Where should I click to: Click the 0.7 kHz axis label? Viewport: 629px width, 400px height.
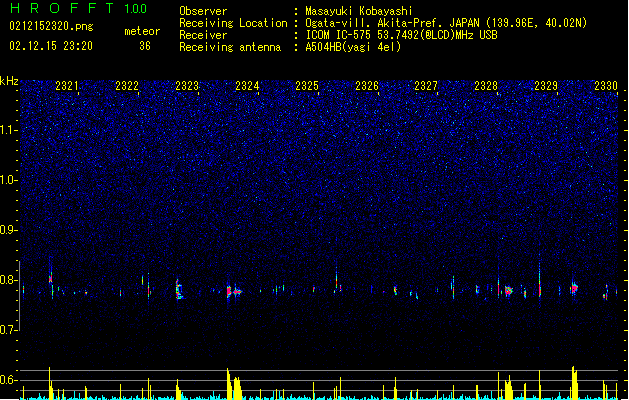(x=9, y=330)
